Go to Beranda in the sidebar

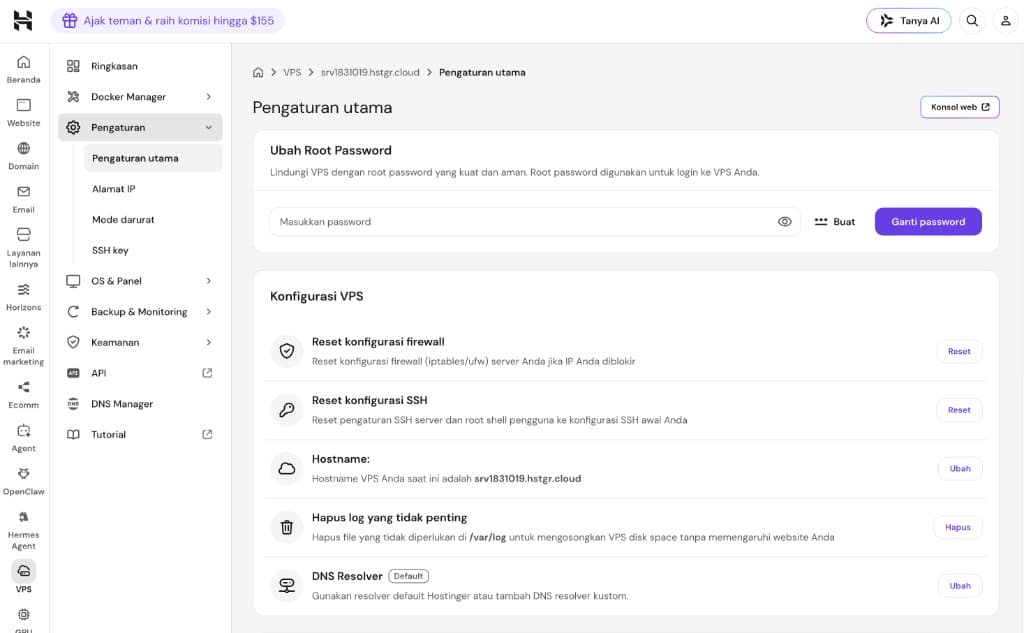point(24,69)
